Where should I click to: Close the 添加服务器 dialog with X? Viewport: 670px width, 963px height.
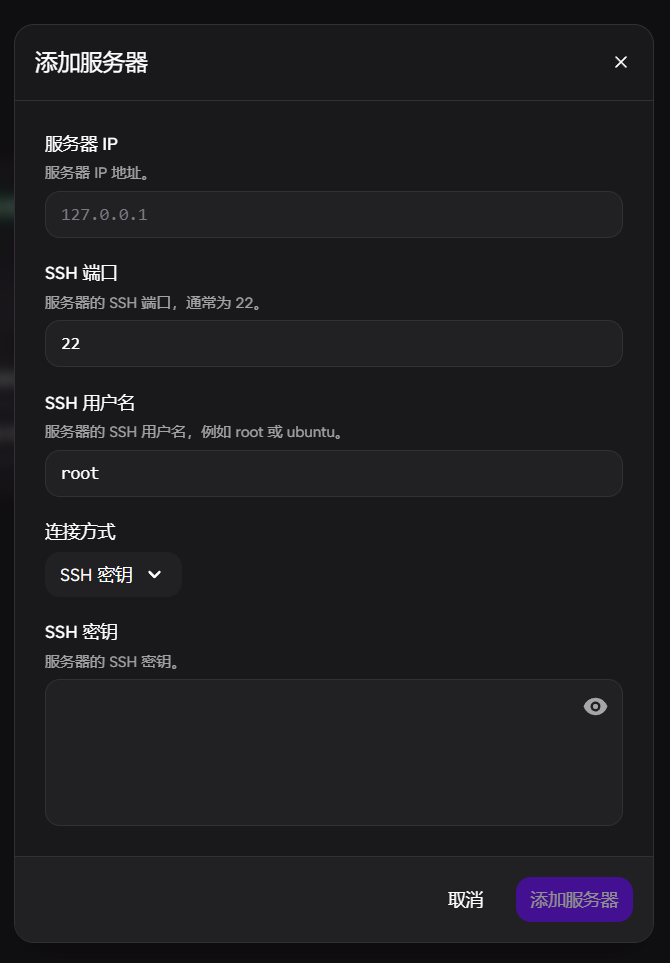(621, 62)
